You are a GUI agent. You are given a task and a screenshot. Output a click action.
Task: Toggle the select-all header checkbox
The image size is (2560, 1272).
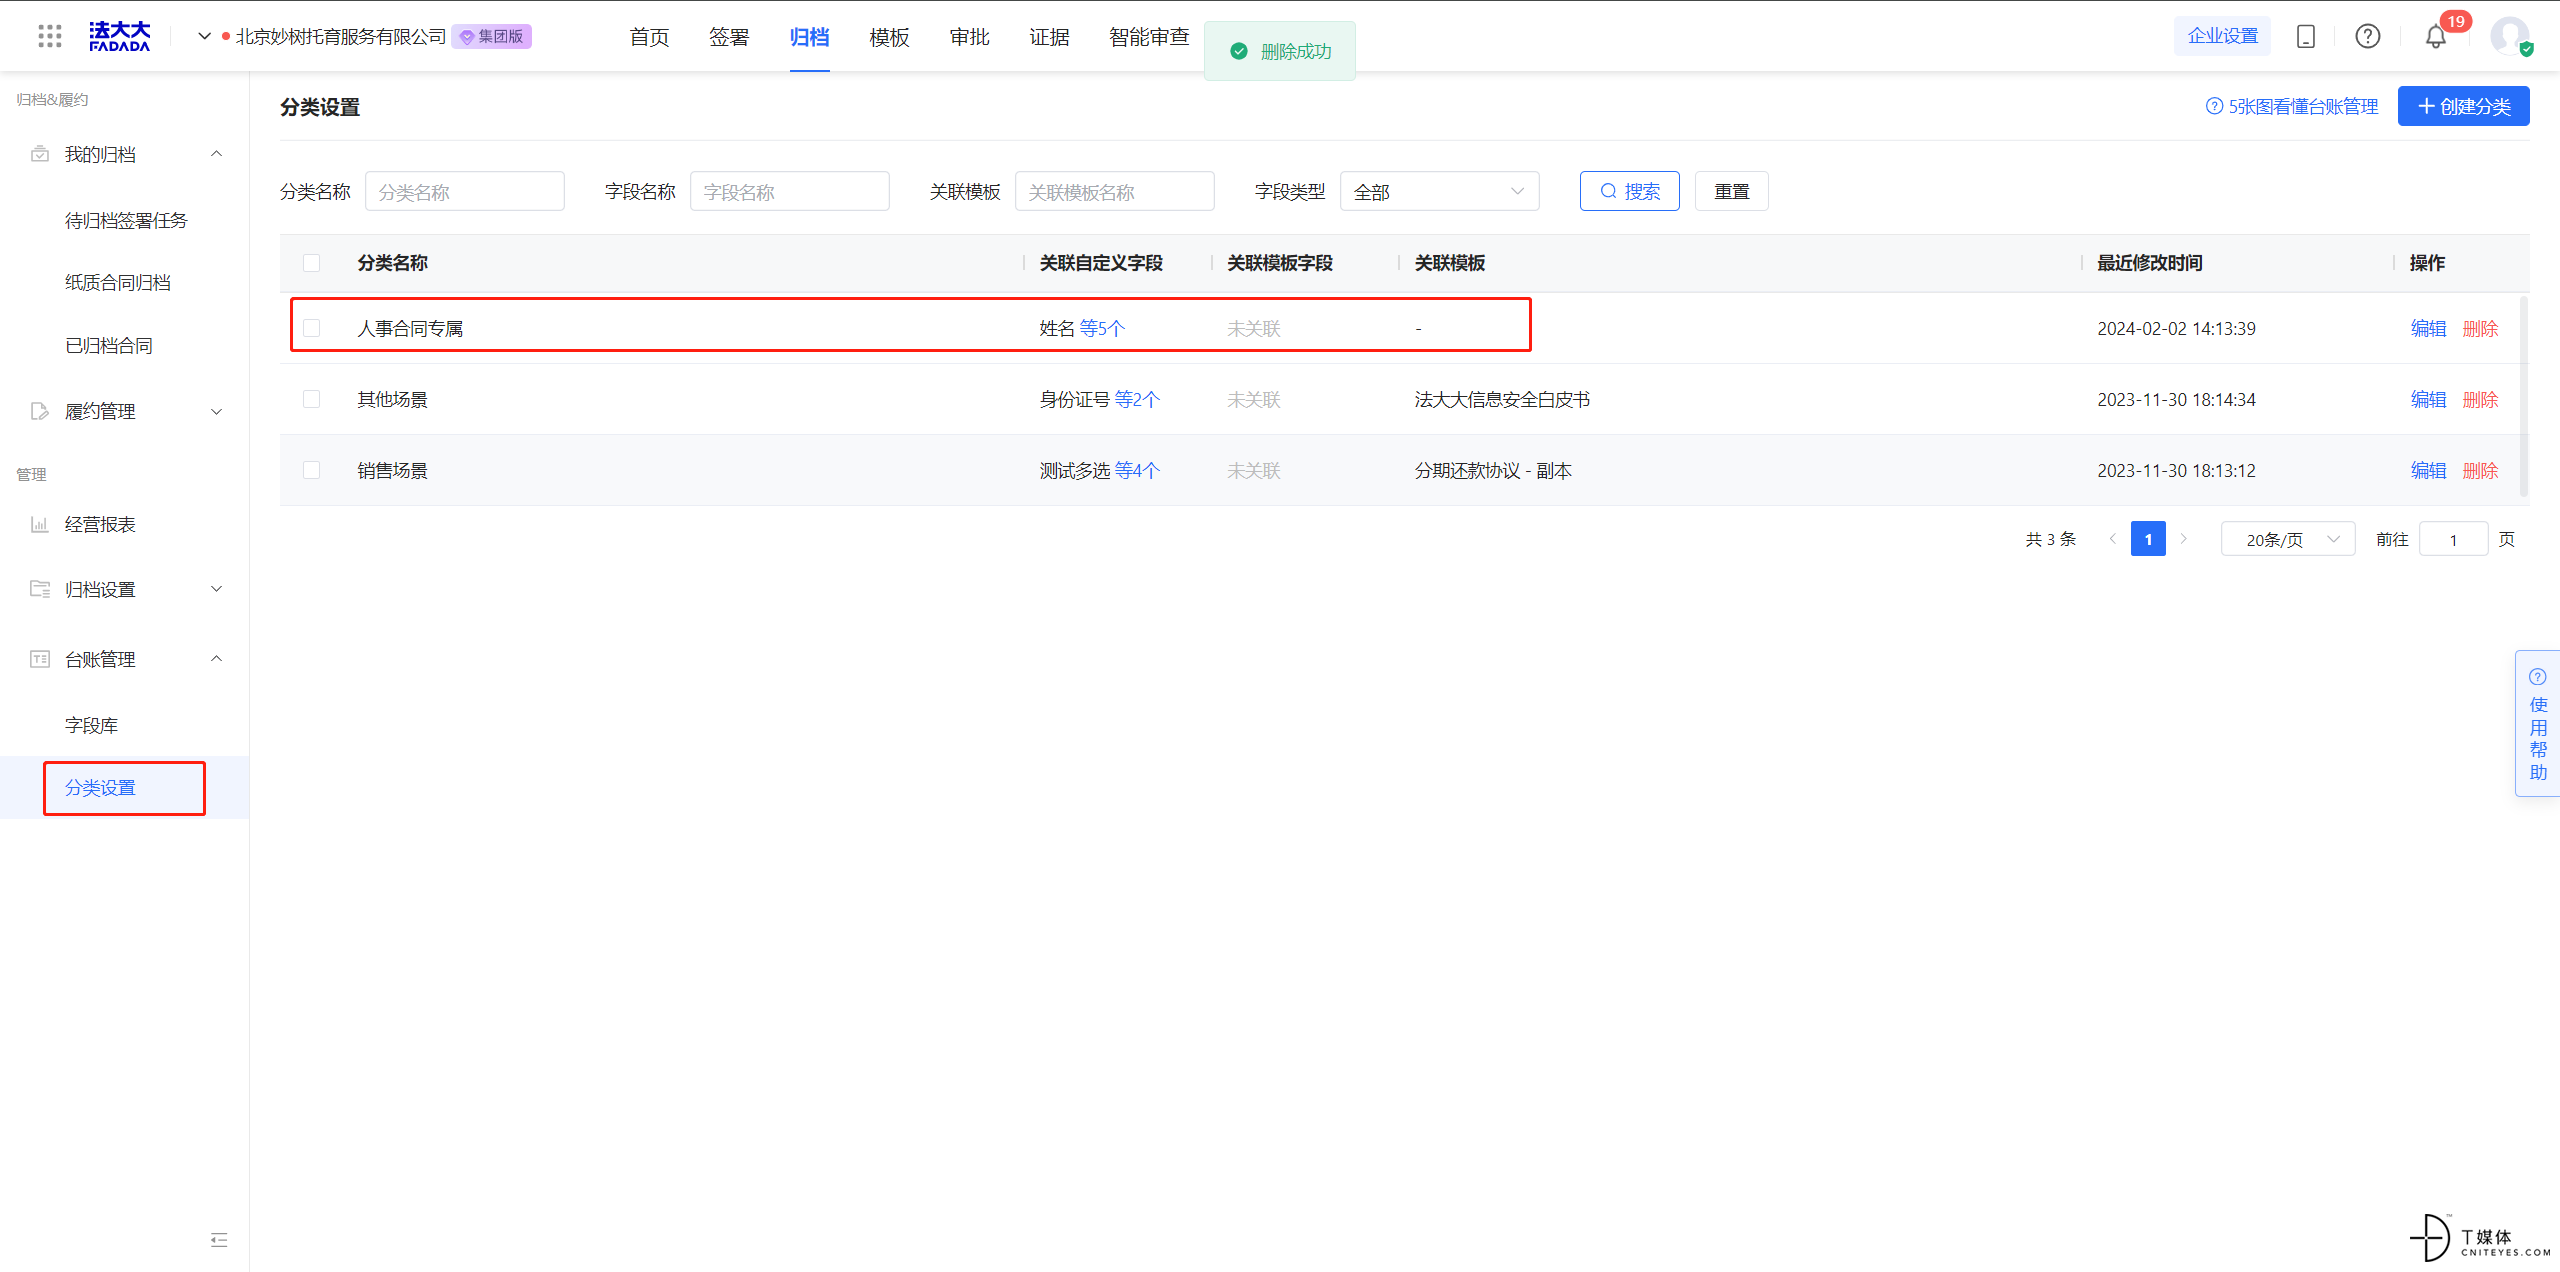click(x=312, y=263)
